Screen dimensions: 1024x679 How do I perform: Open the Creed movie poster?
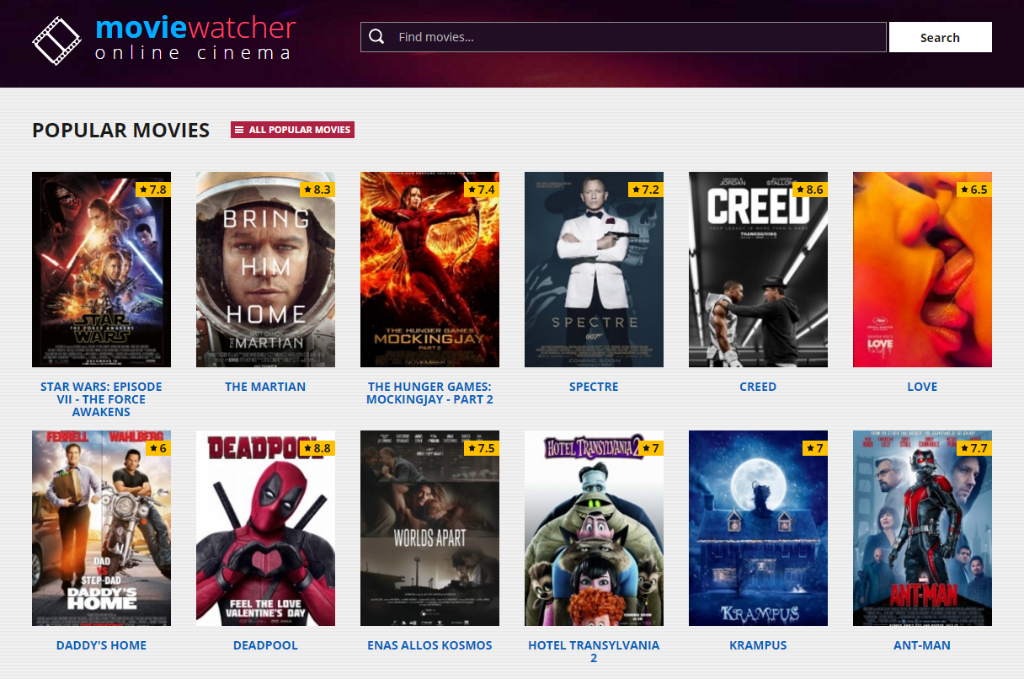tap(758, 270)
